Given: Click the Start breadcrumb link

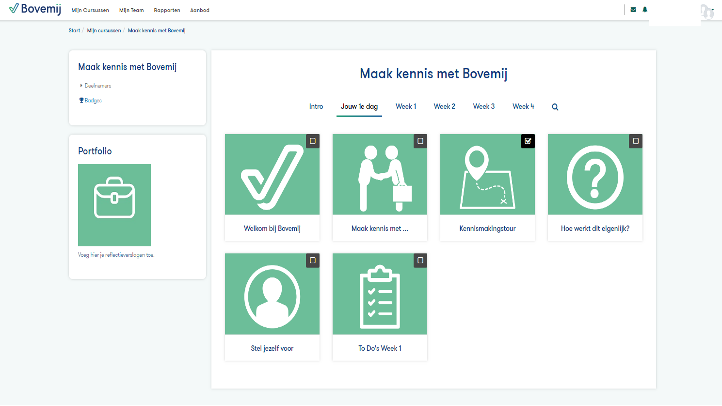Looking at the screenshot, I should [x=74, y=31].
